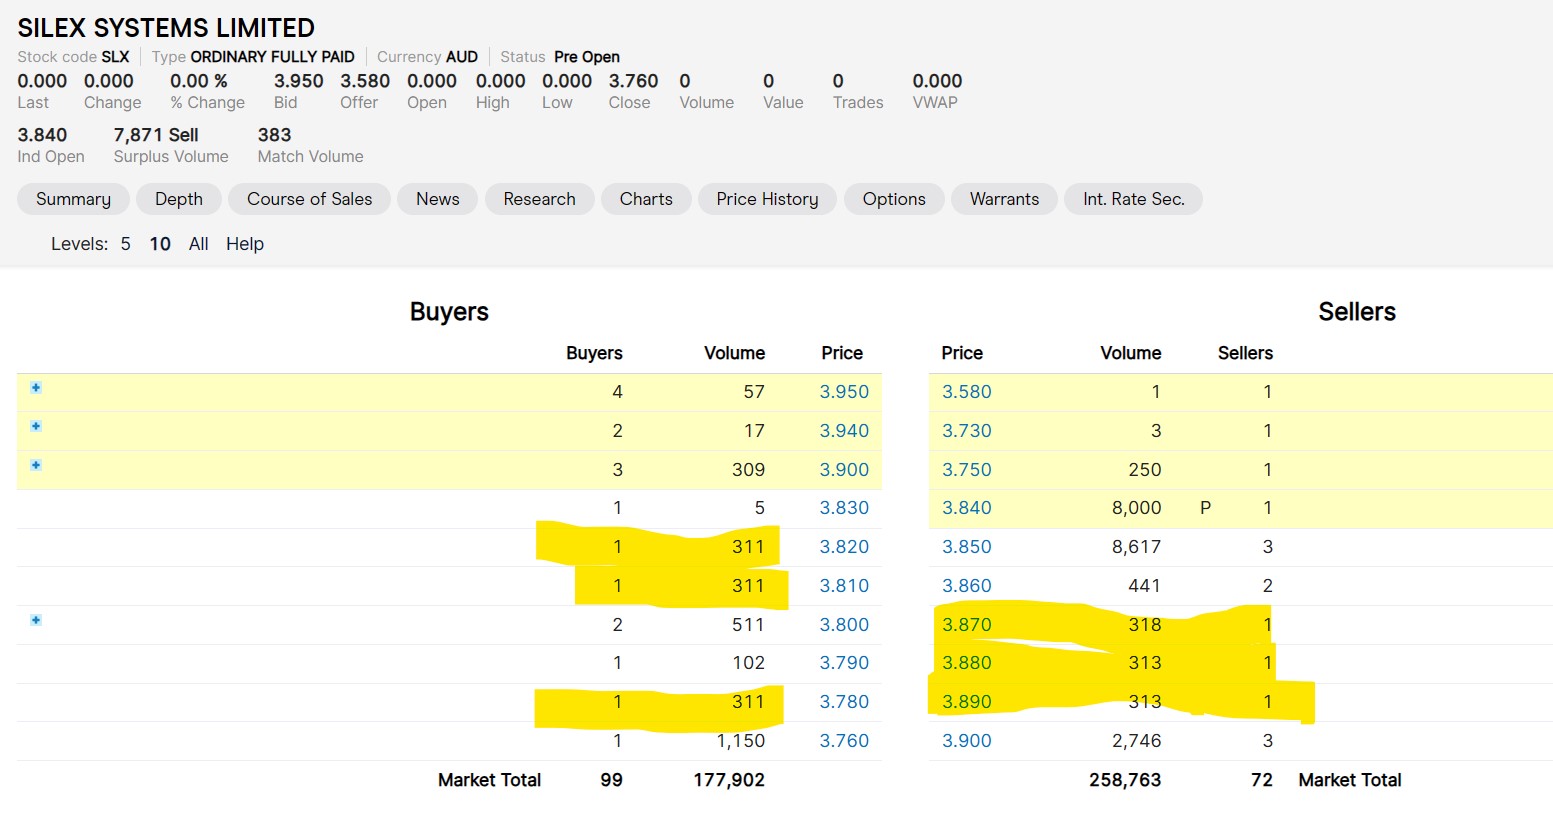The height and width of the screenshot is (827, 1553).
Task: Click buyer price 3.800
Action: (844, 625)
